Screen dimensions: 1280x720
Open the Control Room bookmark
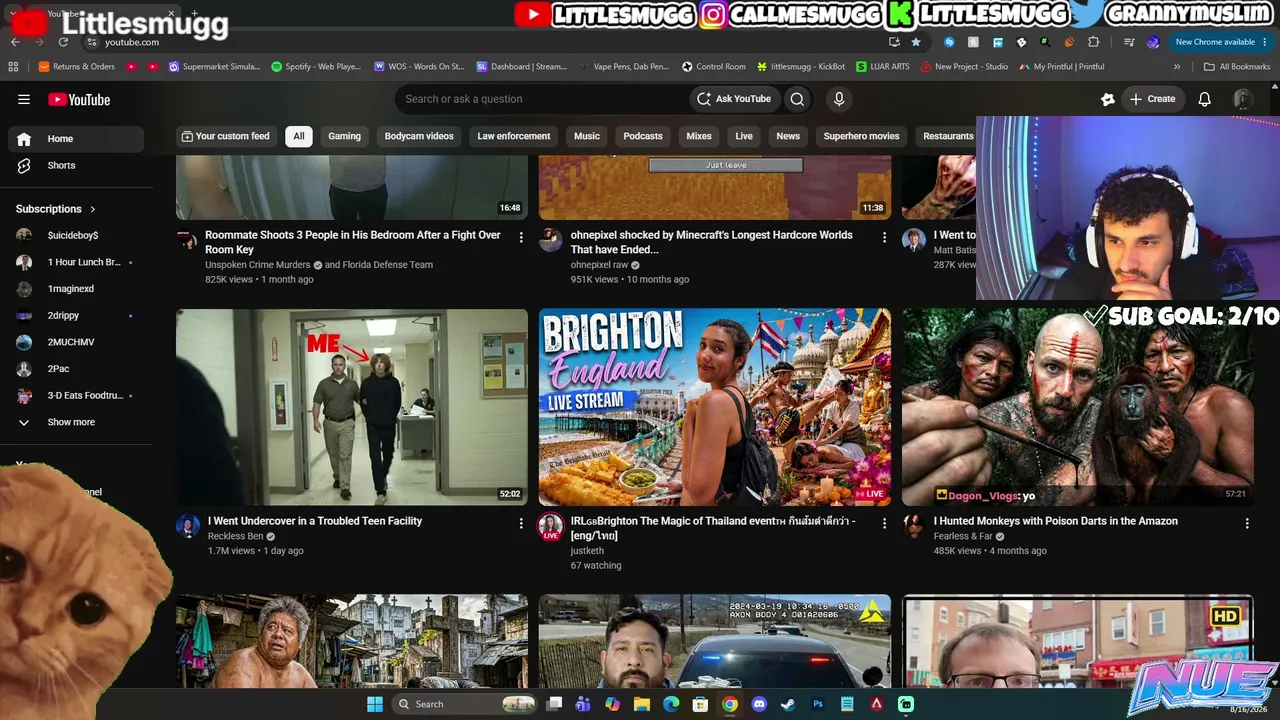714,67
